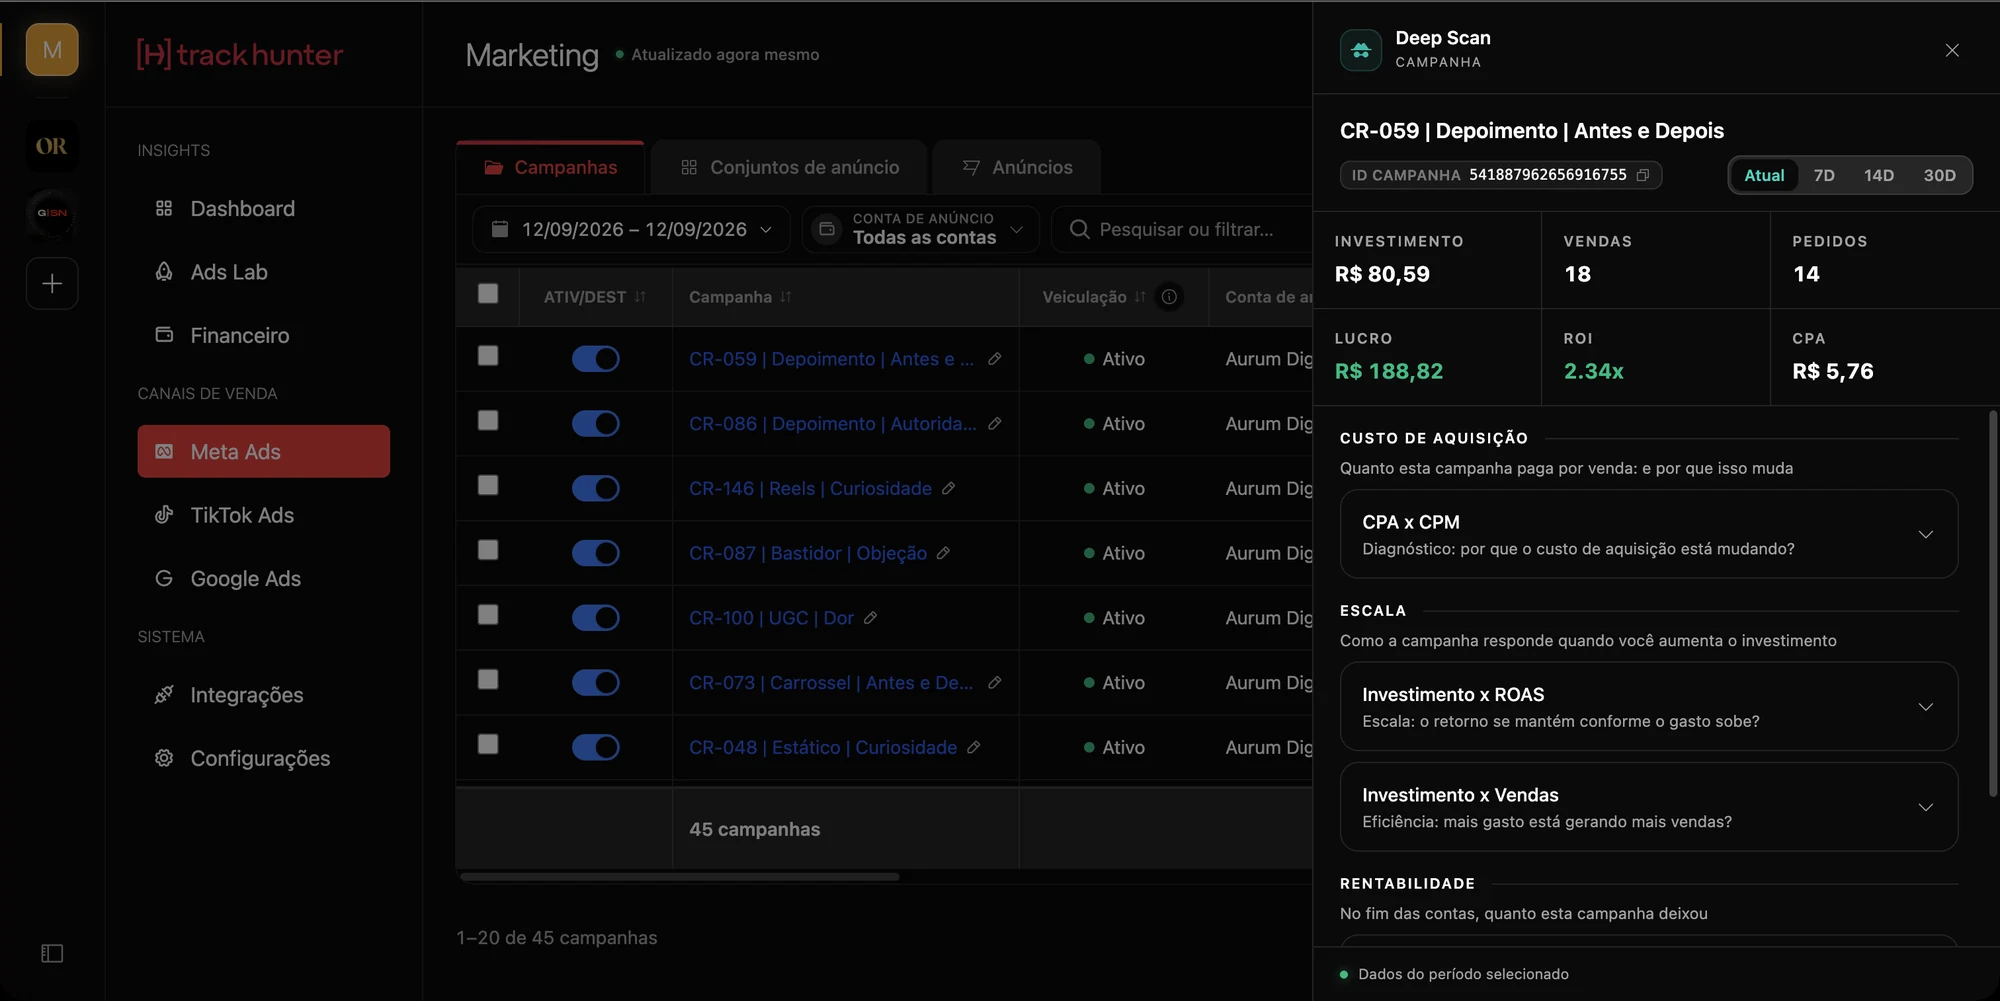
Task: Click the table horizontal scrollbar
Action: (680, 877)
